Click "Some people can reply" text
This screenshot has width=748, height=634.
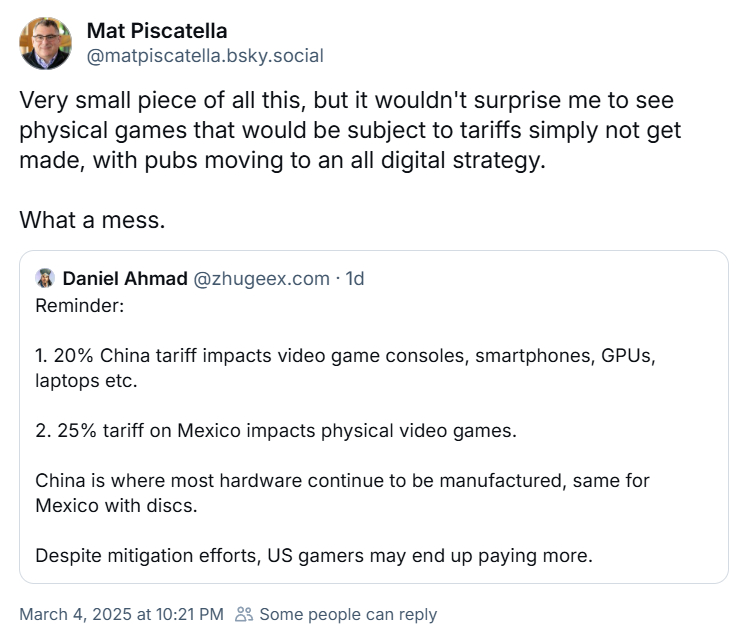pos(347,614)
